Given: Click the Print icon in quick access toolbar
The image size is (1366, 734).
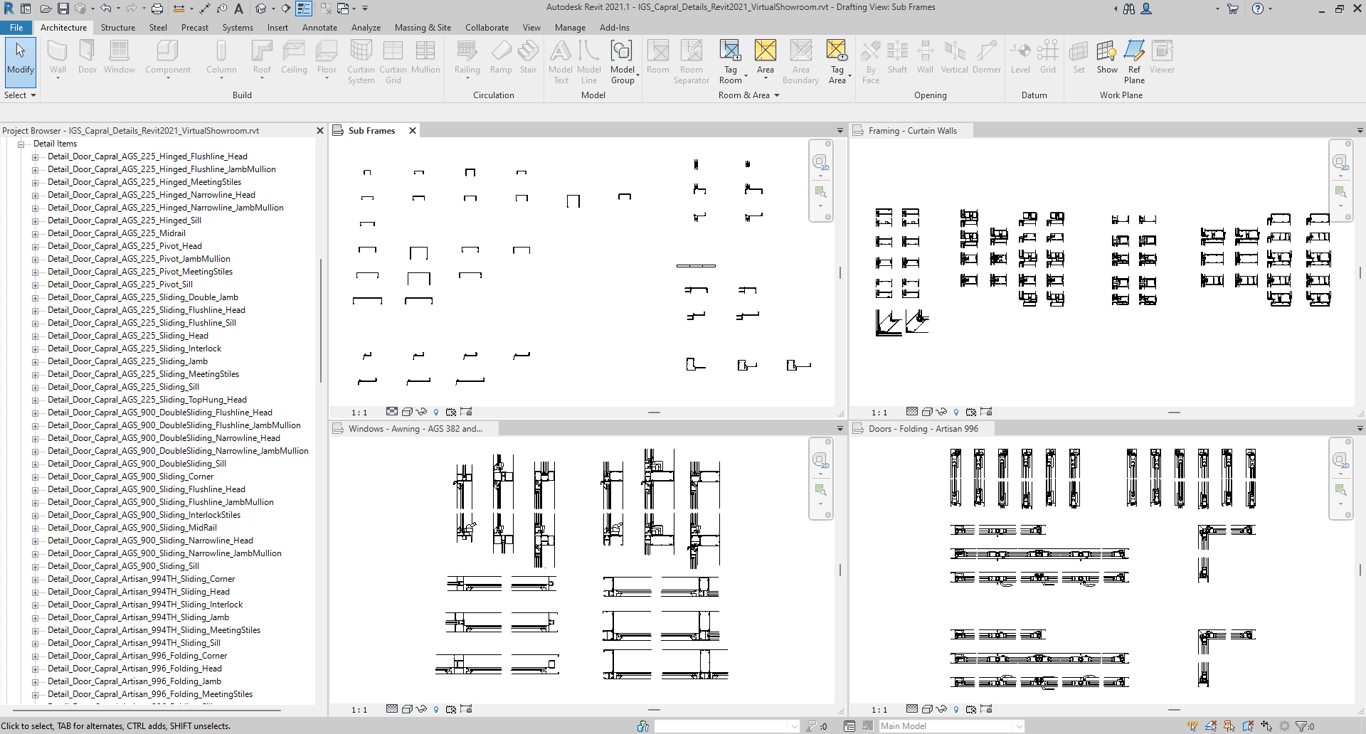Looking at the screenshot, I should click(156, 9).
